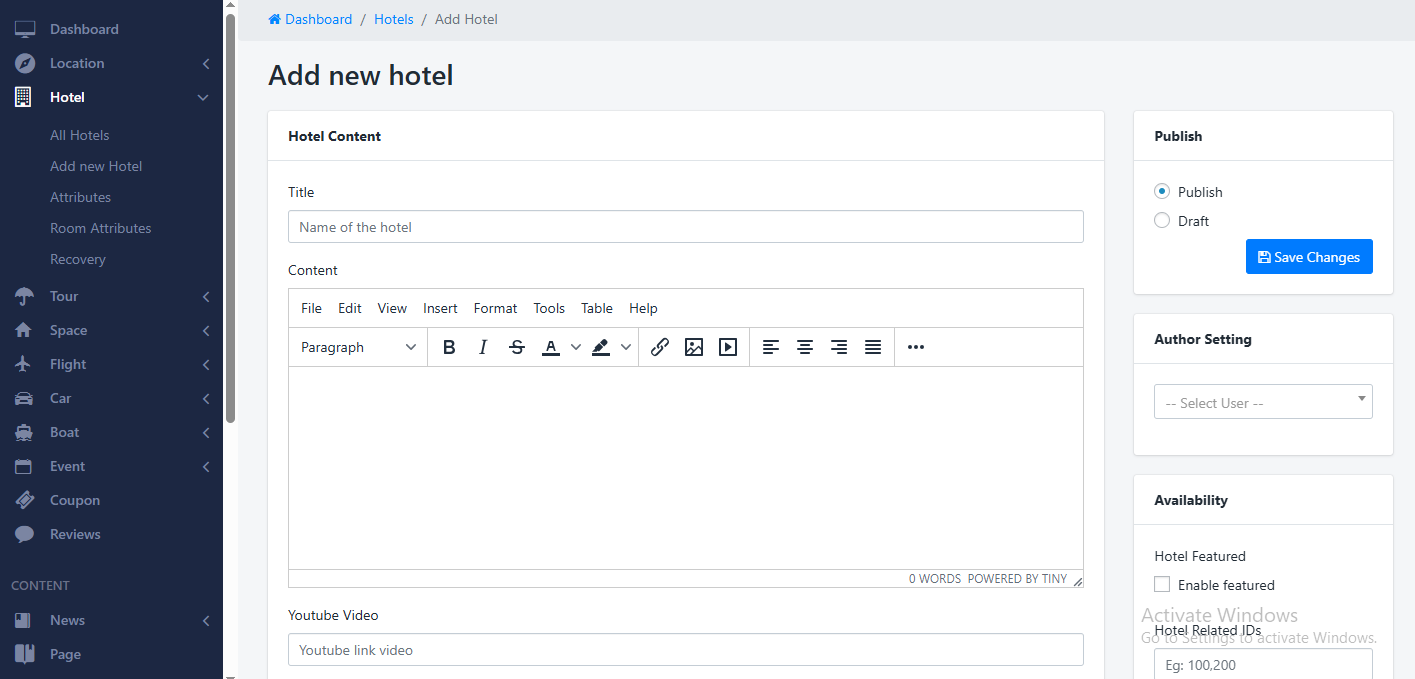This screenshot has width=1415, height=679.
Task: Show more toolbar options (three dots)
Action: [x=916, y=347]
